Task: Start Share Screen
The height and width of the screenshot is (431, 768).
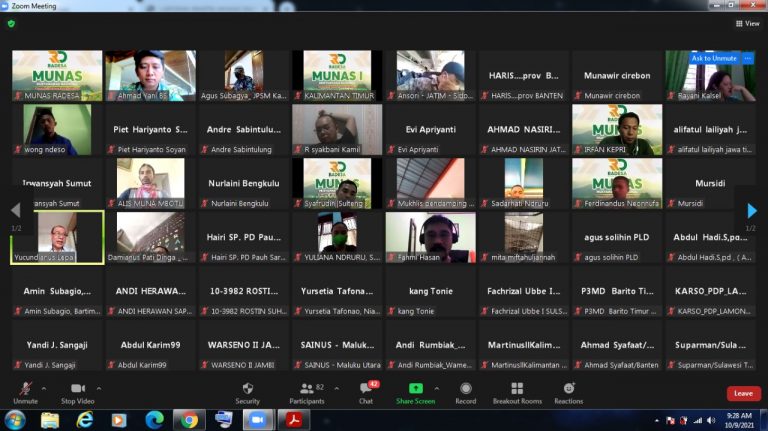Action: click(415, 392)
